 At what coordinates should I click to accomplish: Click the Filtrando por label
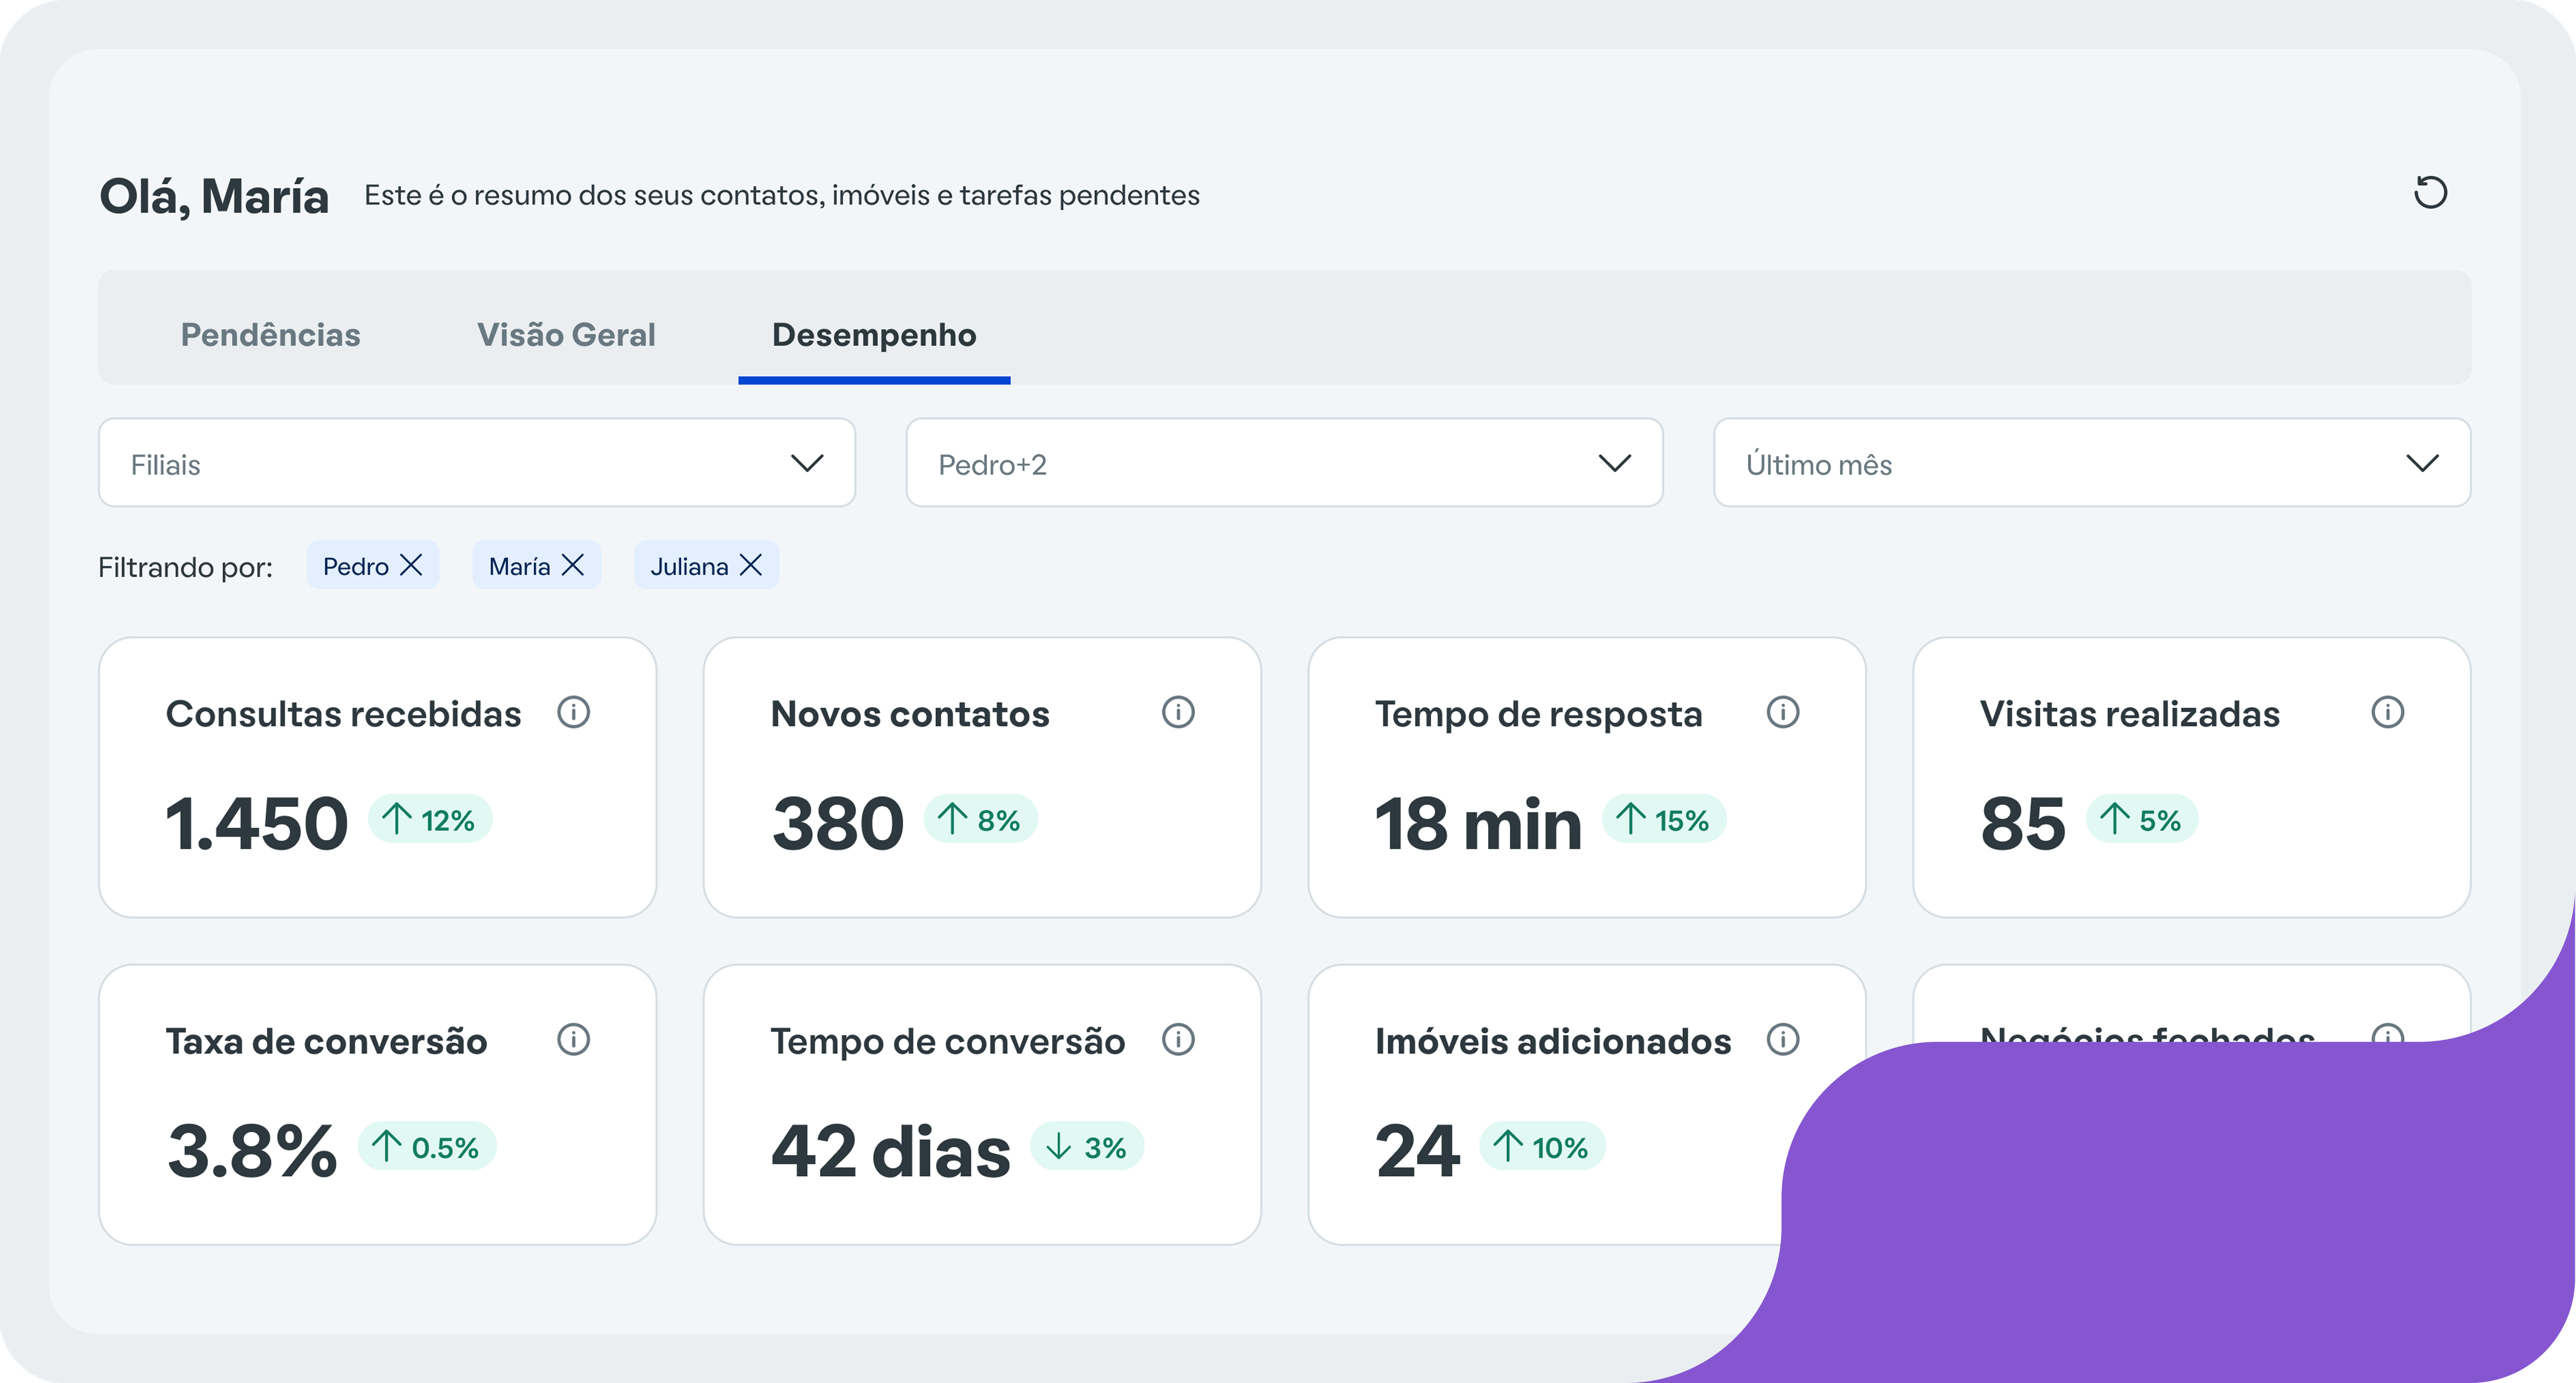click(185, 567)
